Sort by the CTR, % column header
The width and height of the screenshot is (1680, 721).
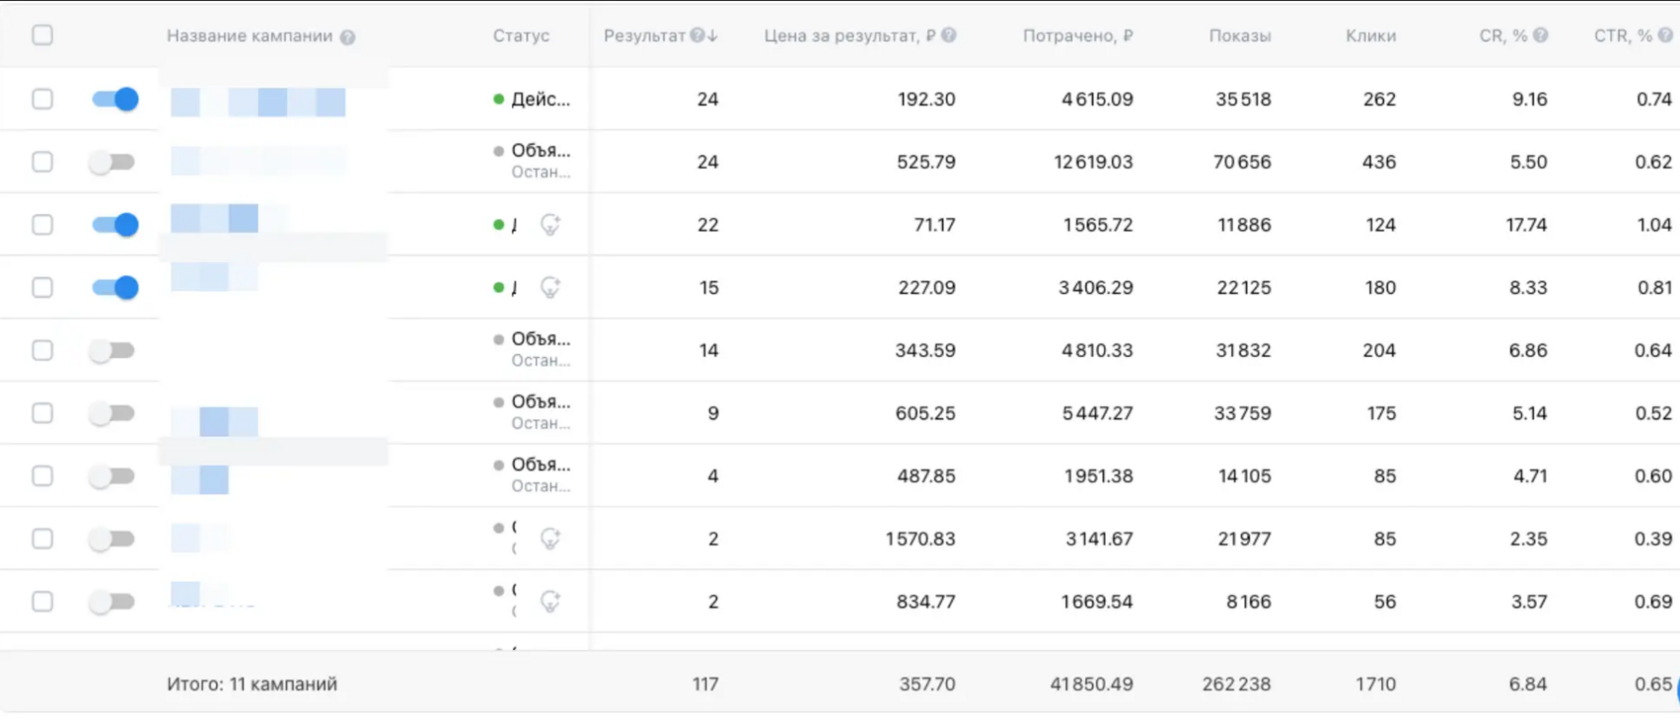(x=1623, y=36)
